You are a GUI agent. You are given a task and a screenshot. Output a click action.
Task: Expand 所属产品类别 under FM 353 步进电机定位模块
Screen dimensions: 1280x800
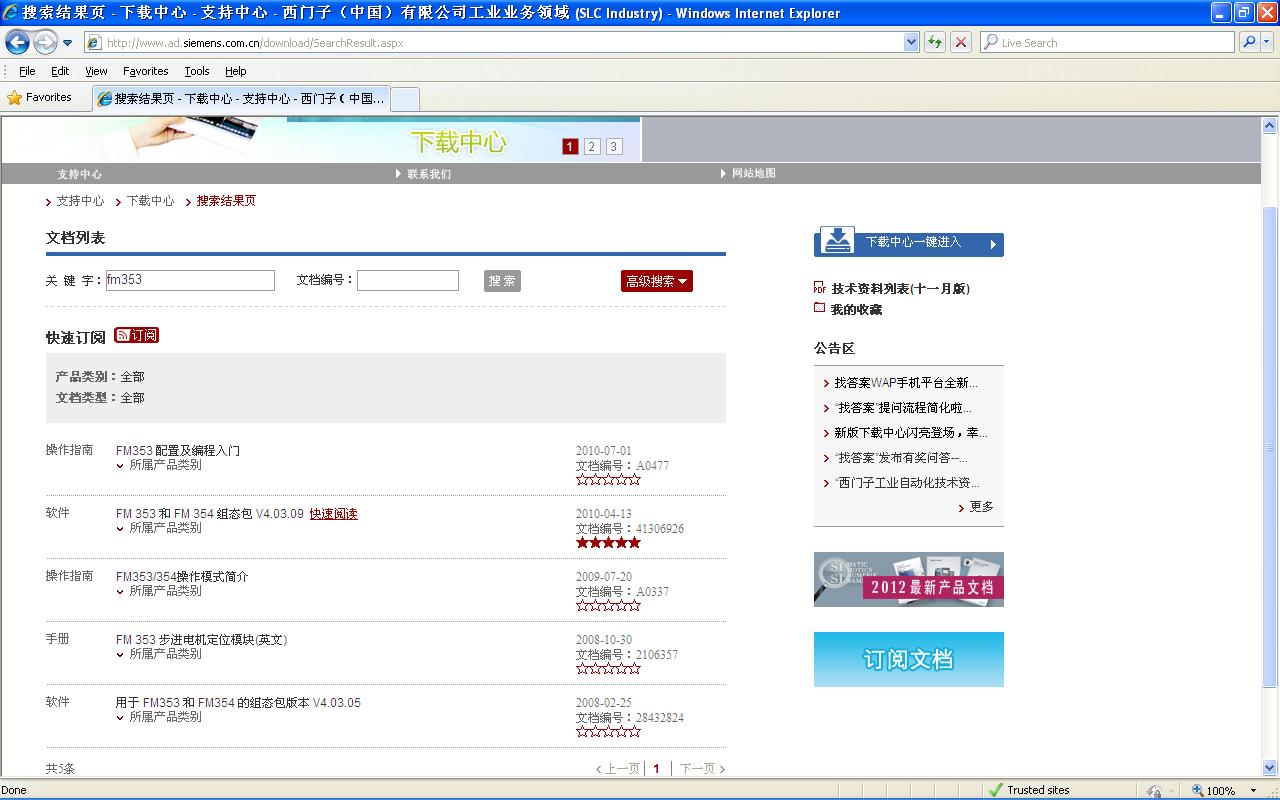pyautogui.click(x=160, y=654)
